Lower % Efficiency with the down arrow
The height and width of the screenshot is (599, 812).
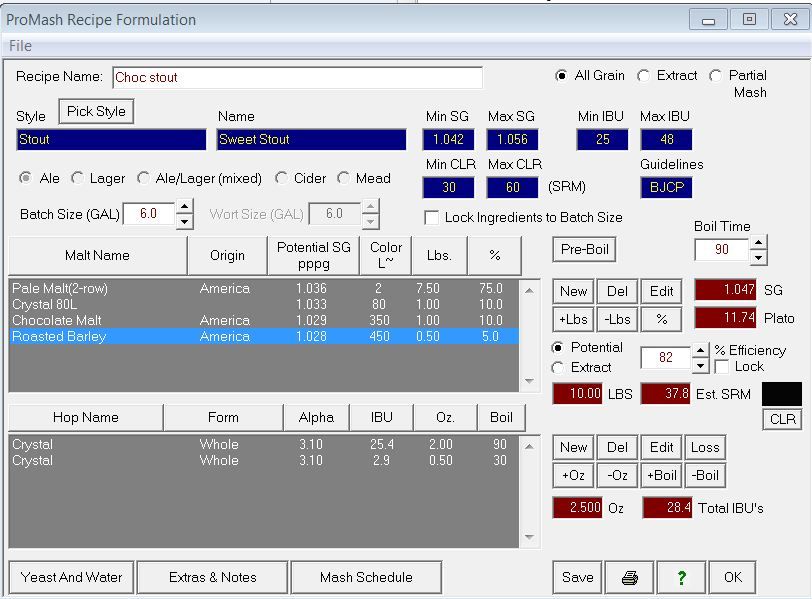click(x=700, y=366)
